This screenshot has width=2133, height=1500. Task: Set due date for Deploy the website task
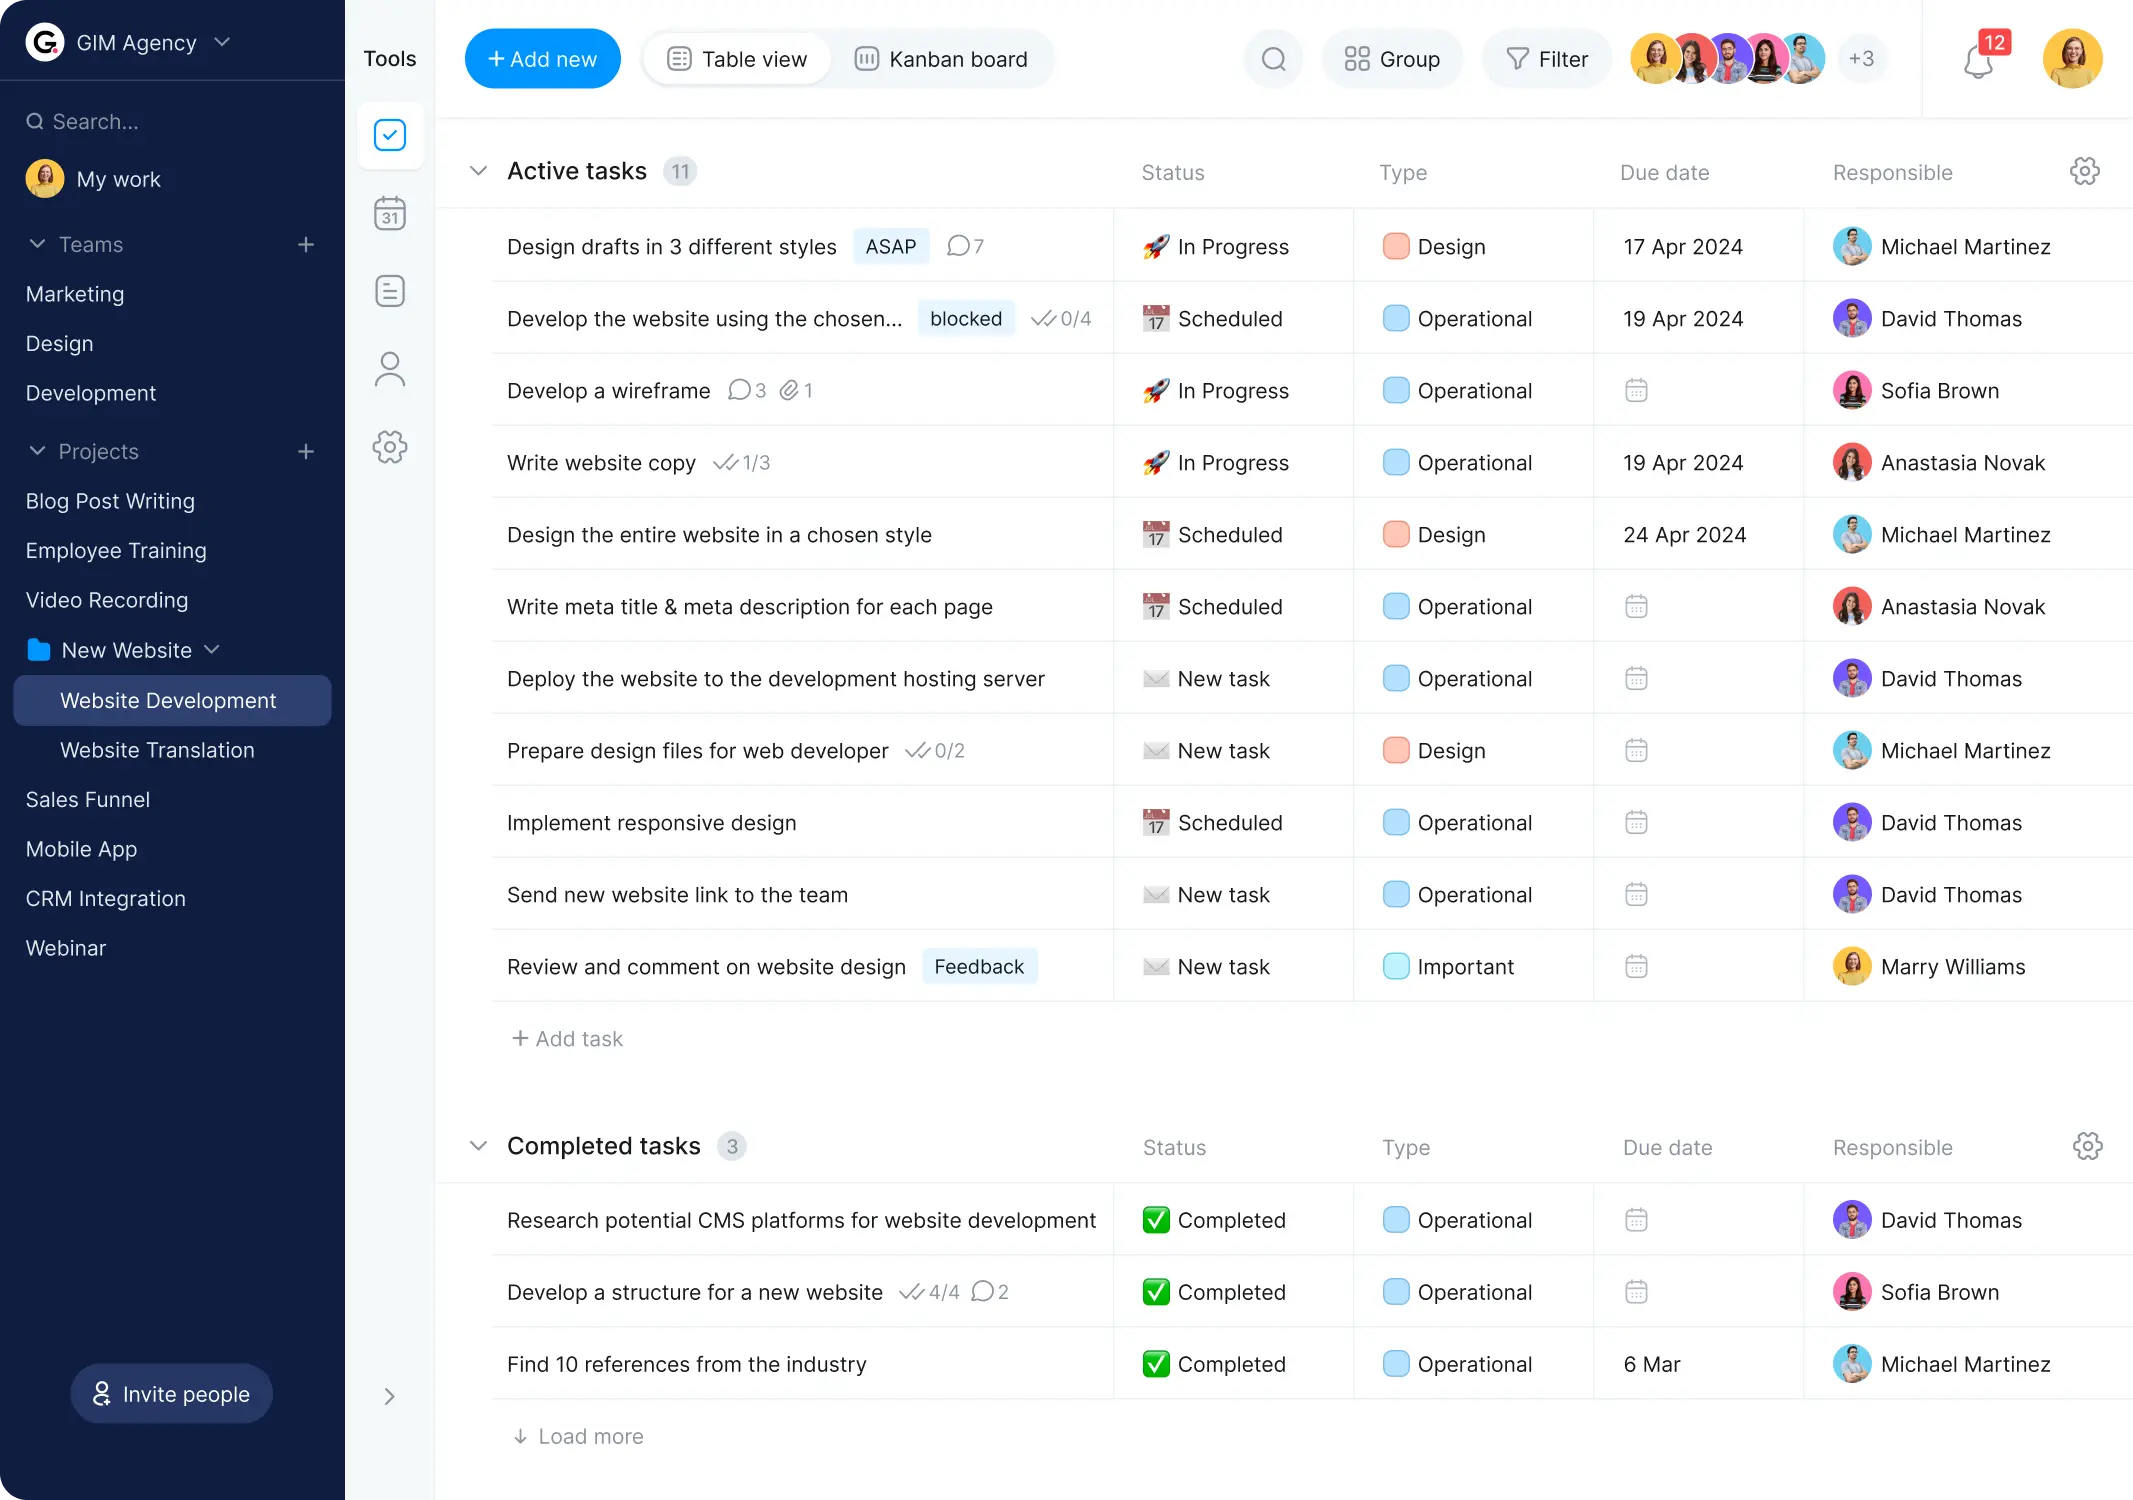point(1636,678)
